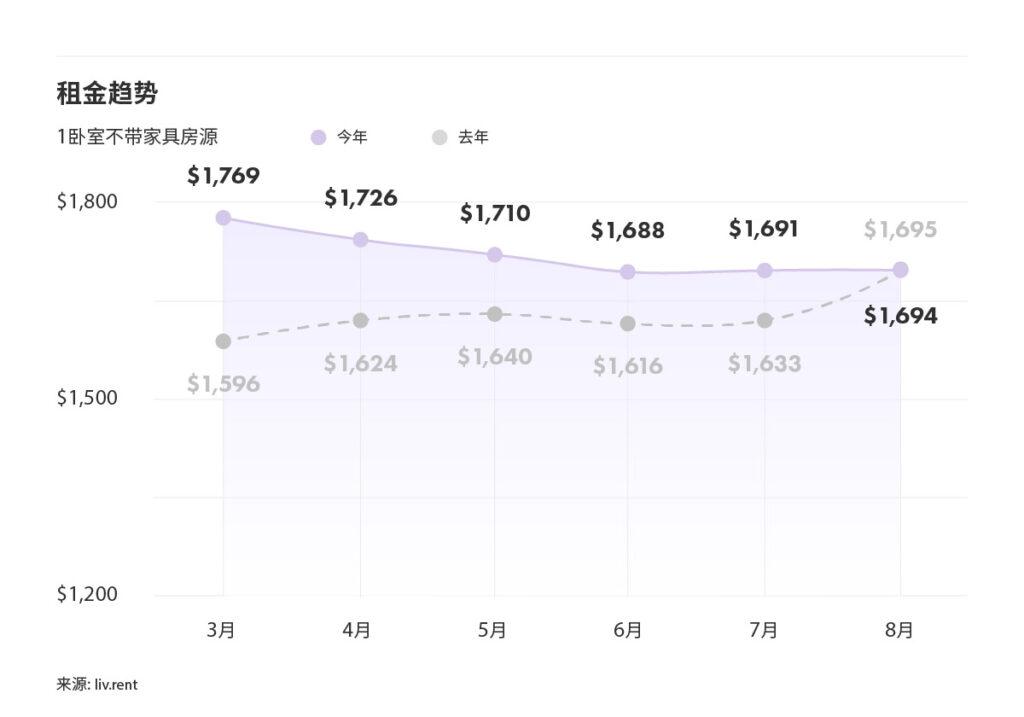Select the 8月 x-axis label

(899, 630)
